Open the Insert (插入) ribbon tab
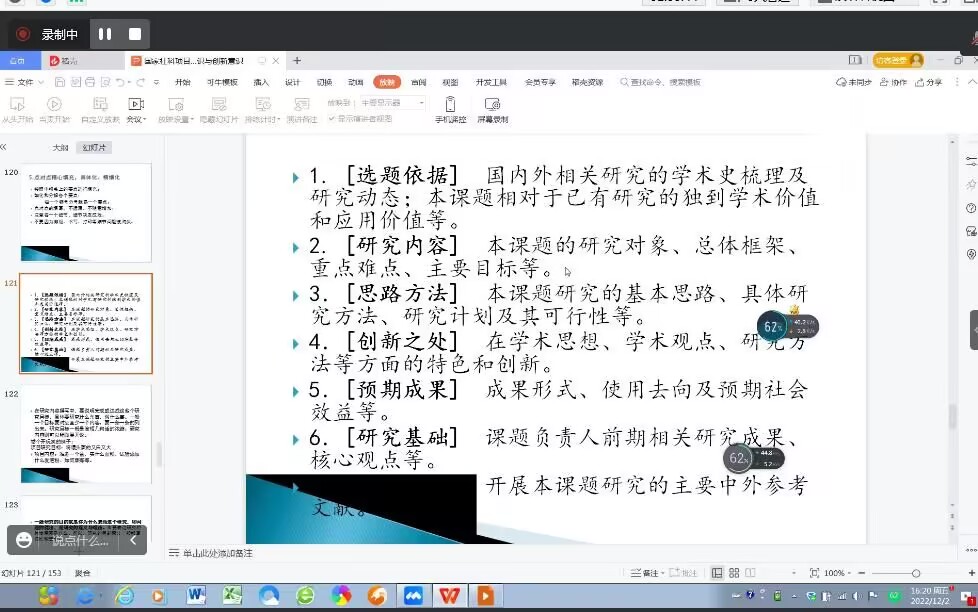Screen dimensions: 978x612 click(x=261, y=82)
